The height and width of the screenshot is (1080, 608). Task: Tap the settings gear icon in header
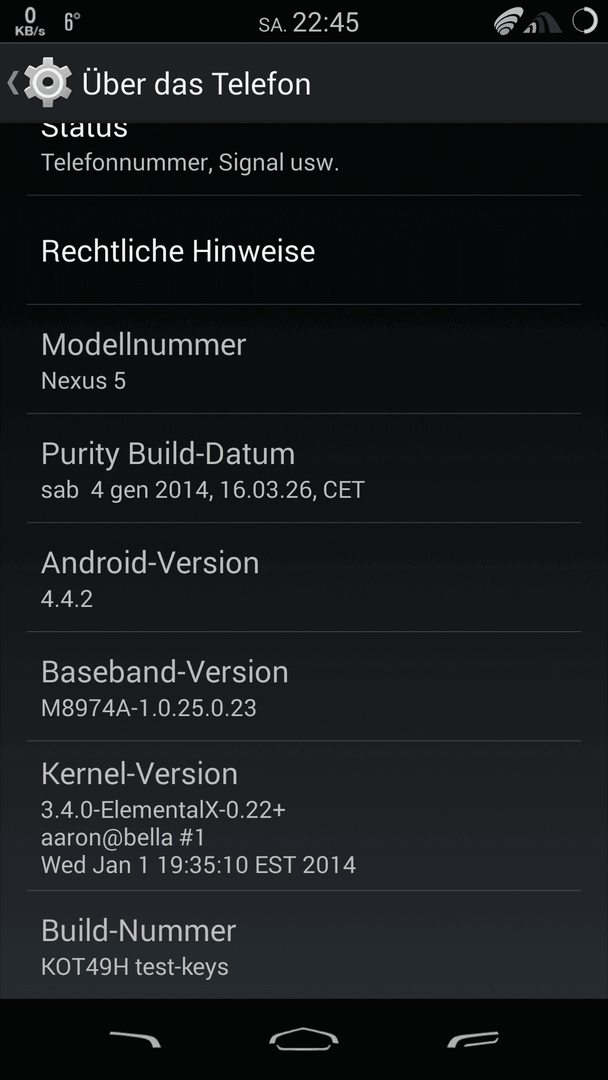[48, 83]
